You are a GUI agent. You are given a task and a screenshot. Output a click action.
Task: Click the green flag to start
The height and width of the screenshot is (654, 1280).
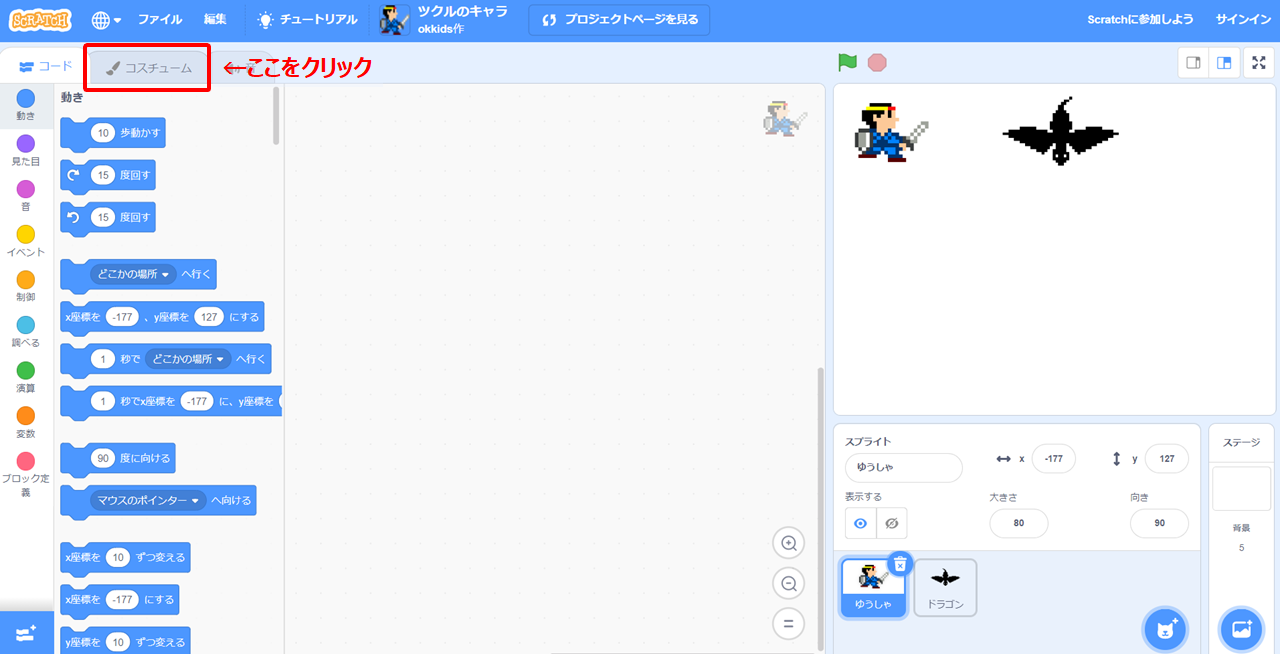click(x=848, y=63)
